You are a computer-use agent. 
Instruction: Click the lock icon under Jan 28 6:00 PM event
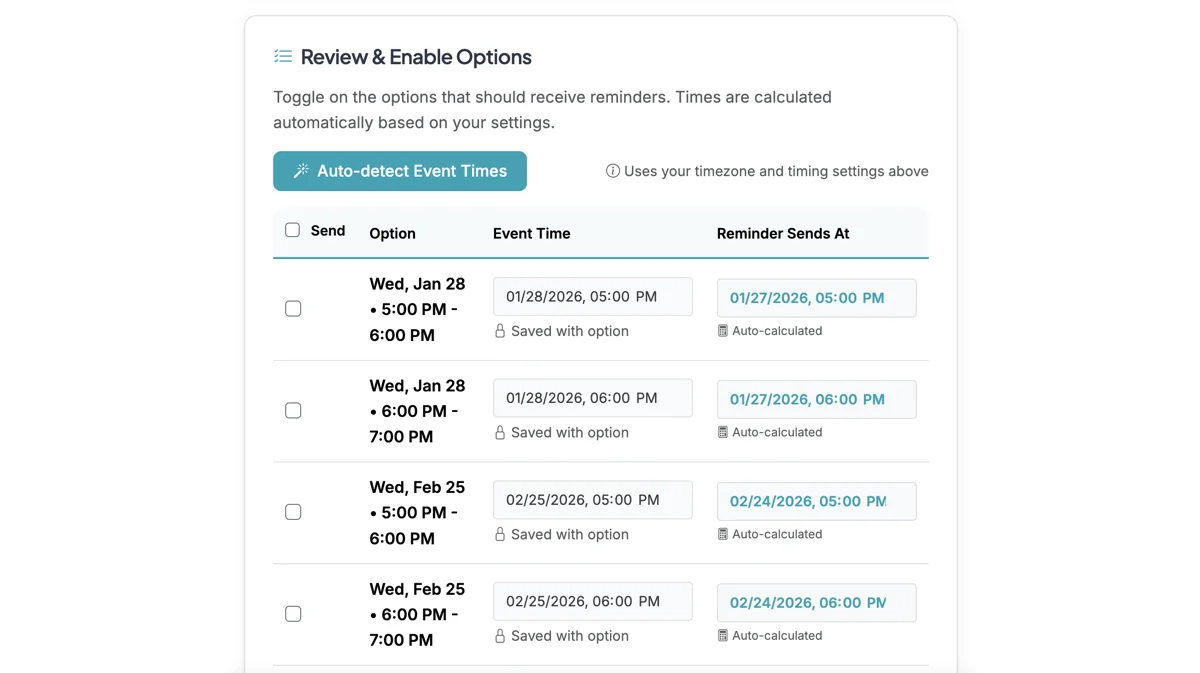[500, 432]
